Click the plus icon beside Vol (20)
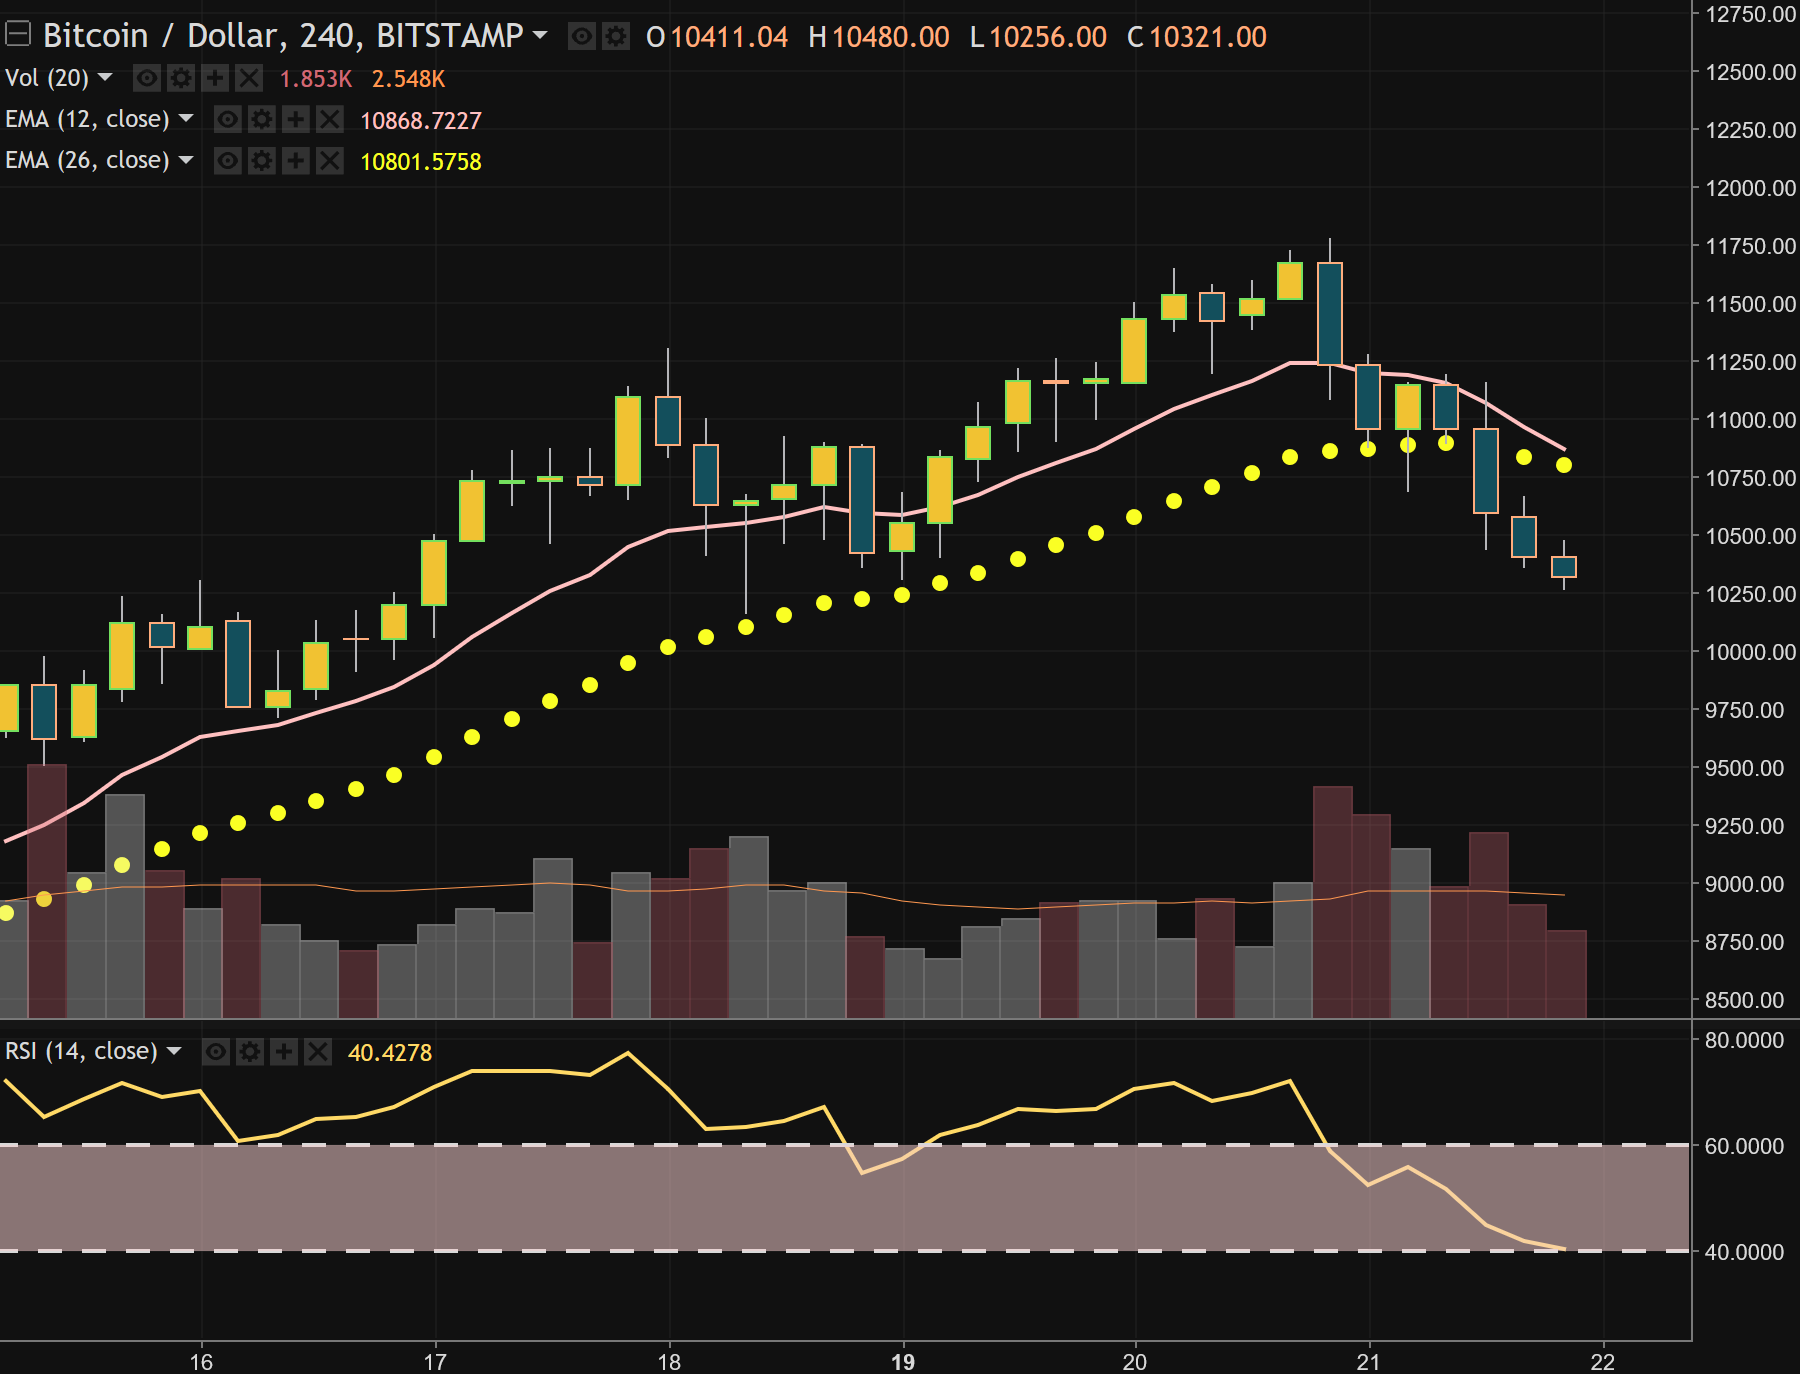 (215, 78)
